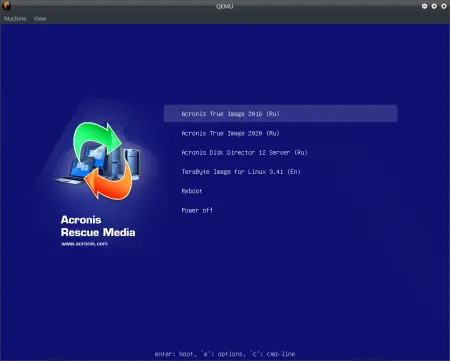450x361 pixels.
Task: Close the QEMU window
Action: pos(444,6)
